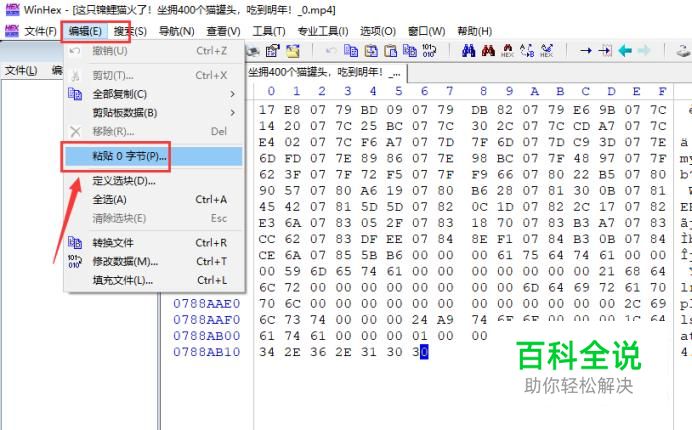Click greyed 移除(R)... menu entry

(x=154, y=132)
